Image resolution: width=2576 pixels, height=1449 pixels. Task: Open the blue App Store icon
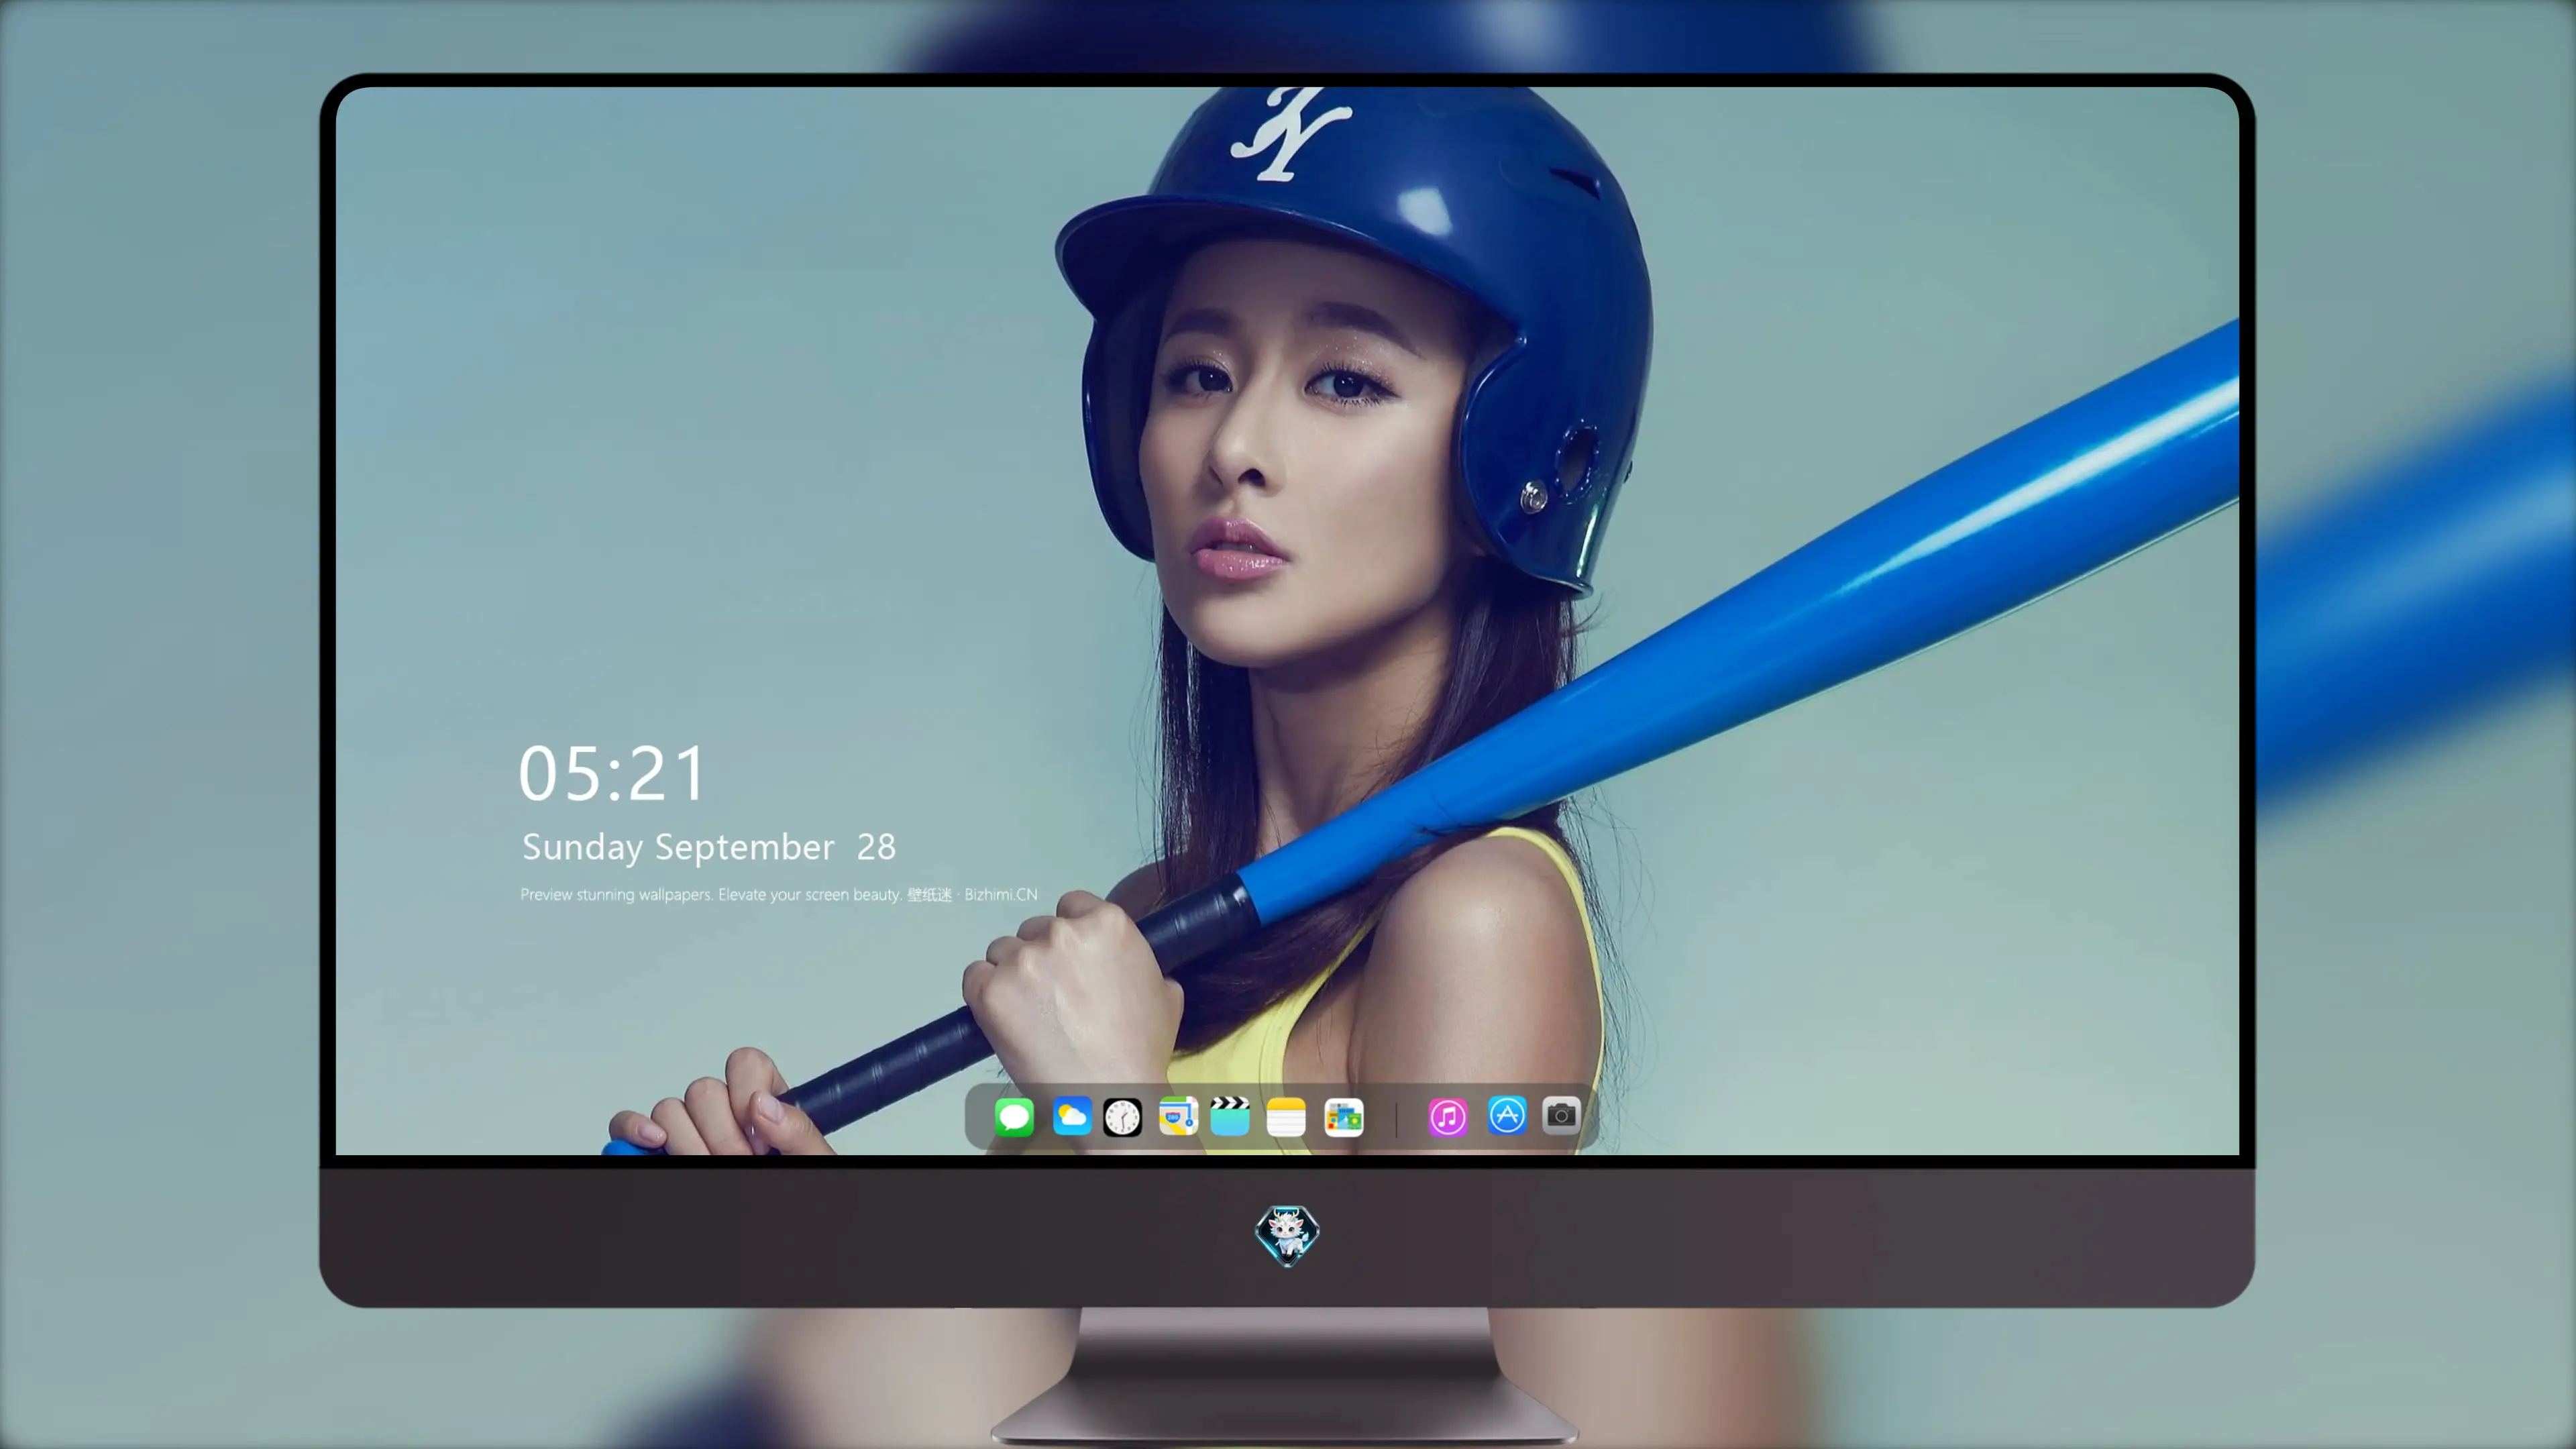pos(1507,1115)
